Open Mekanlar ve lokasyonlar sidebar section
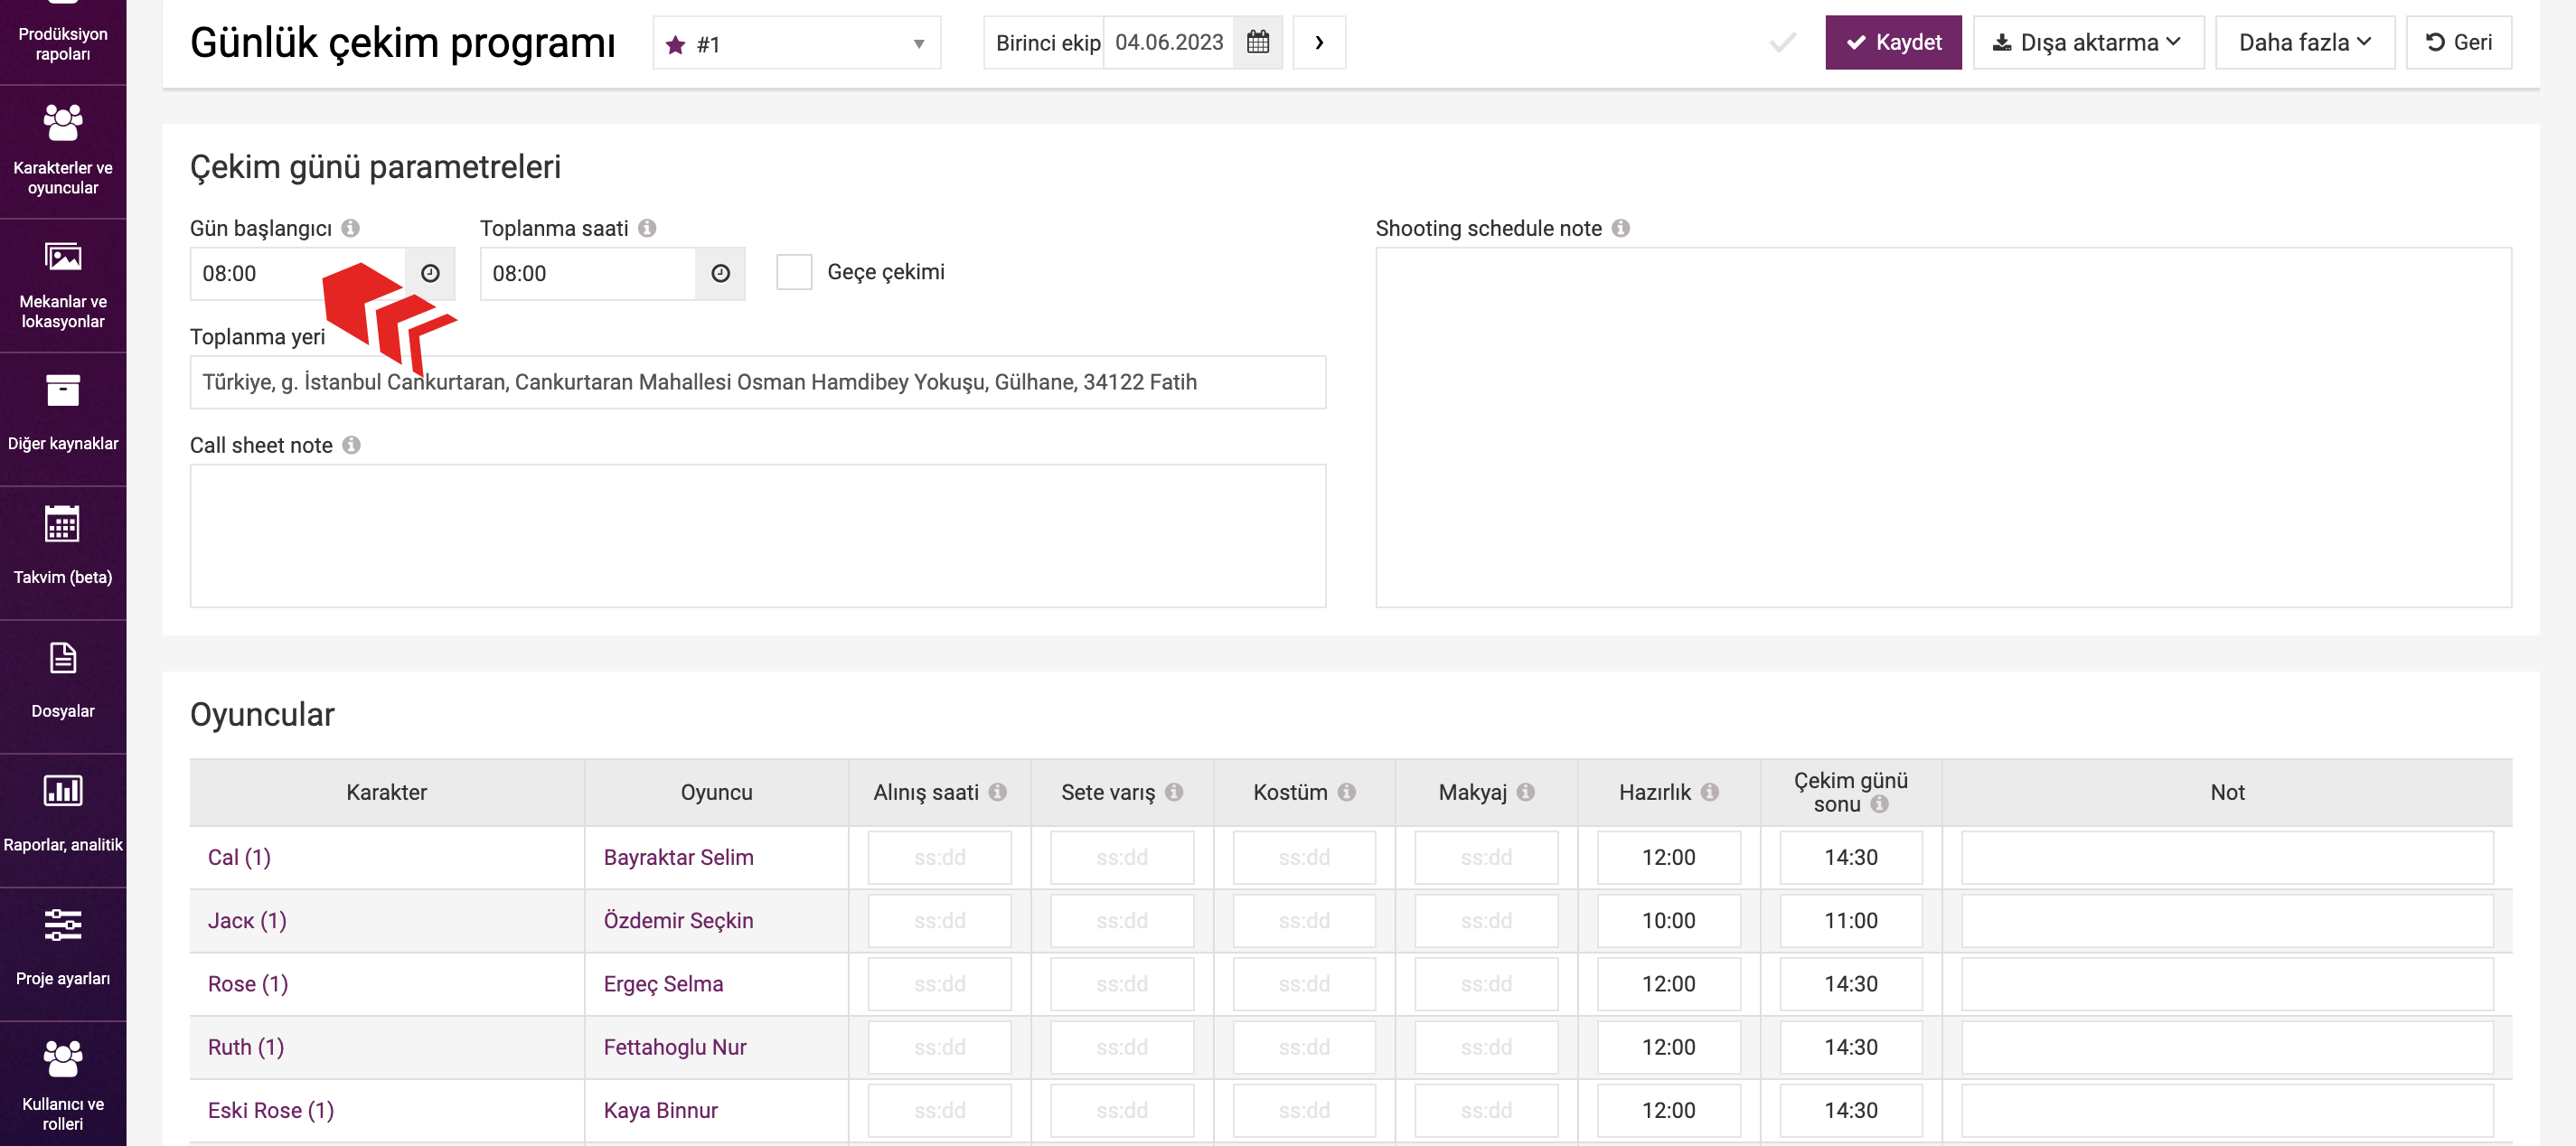This screenshot has height=1146, width=2576. point(63,285)
